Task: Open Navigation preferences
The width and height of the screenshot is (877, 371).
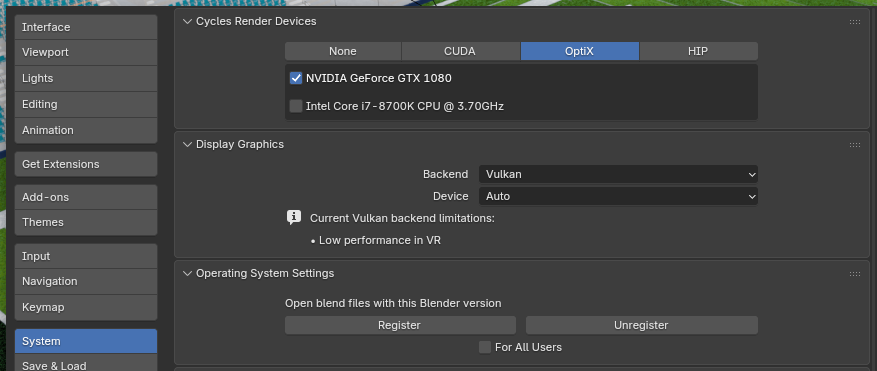Action: coord(86,281)
